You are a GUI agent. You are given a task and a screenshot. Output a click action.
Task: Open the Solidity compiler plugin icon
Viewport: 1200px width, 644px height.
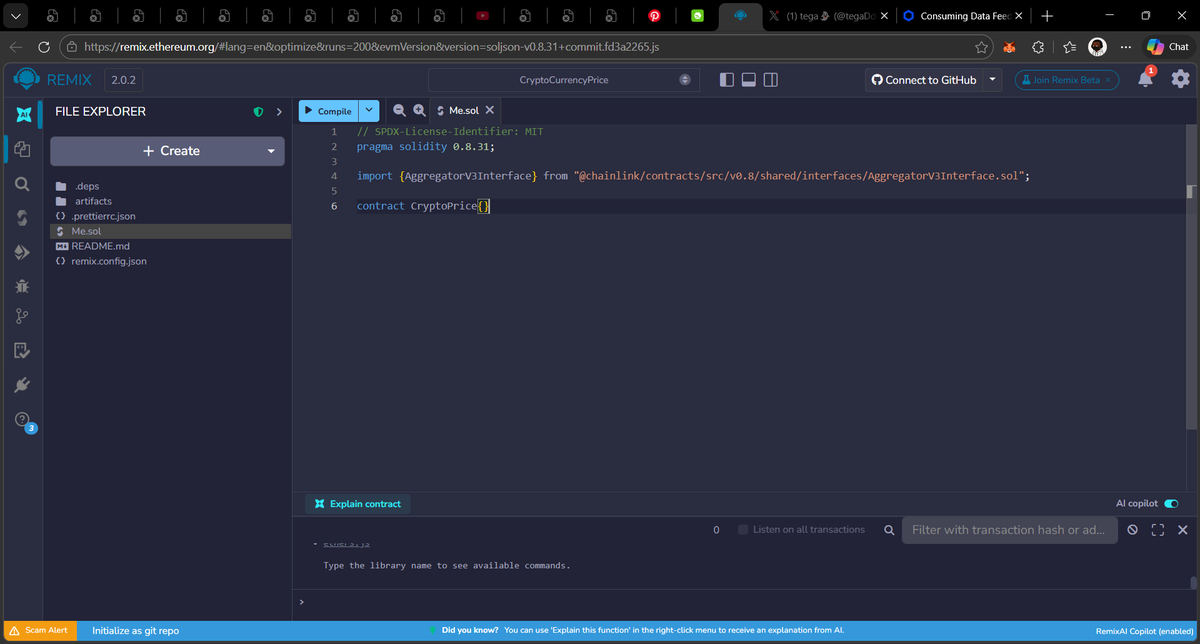tap(22, 218)
